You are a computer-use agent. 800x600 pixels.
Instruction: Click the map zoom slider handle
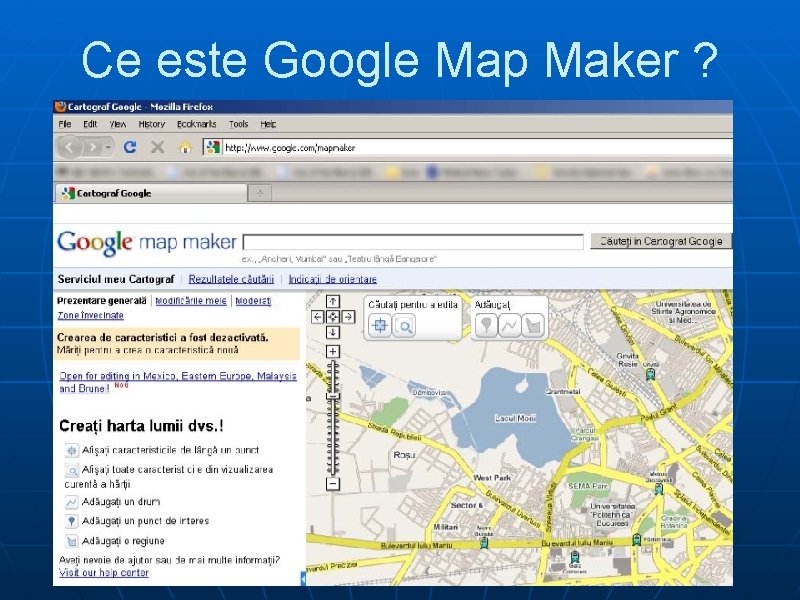pyautogui.click(x=333, y=396)
